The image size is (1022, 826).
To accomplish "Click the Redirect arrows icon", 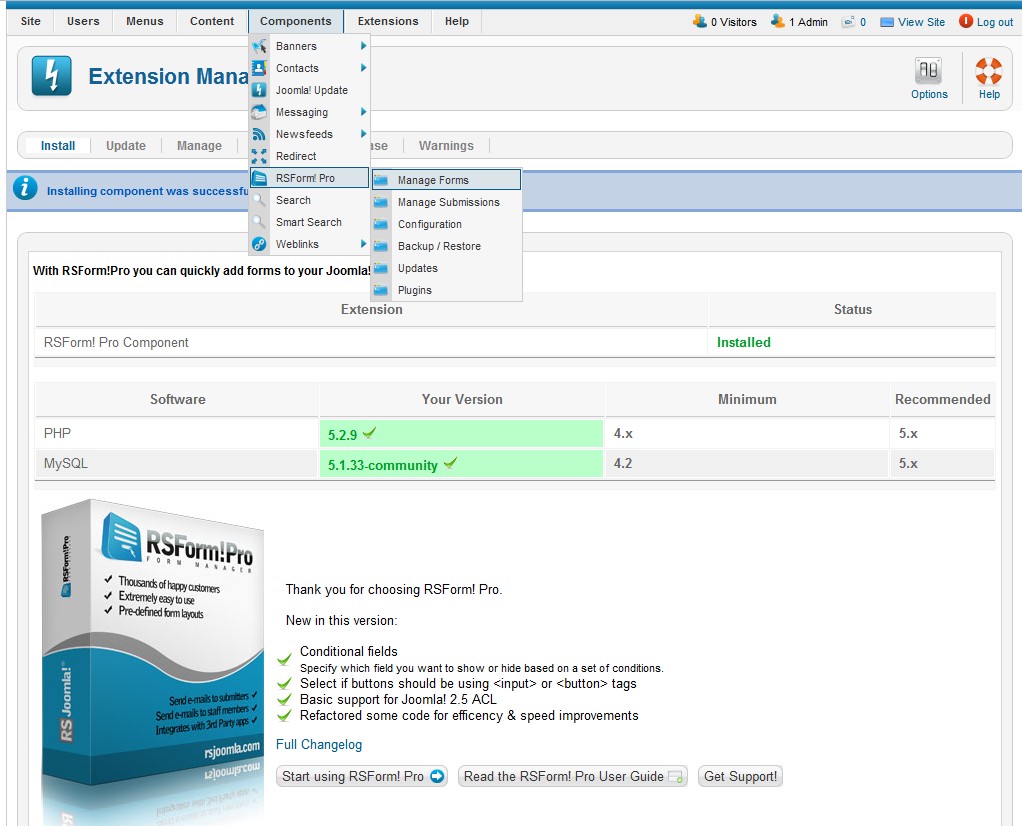I will pyautogui.click(x=259, y=156).
